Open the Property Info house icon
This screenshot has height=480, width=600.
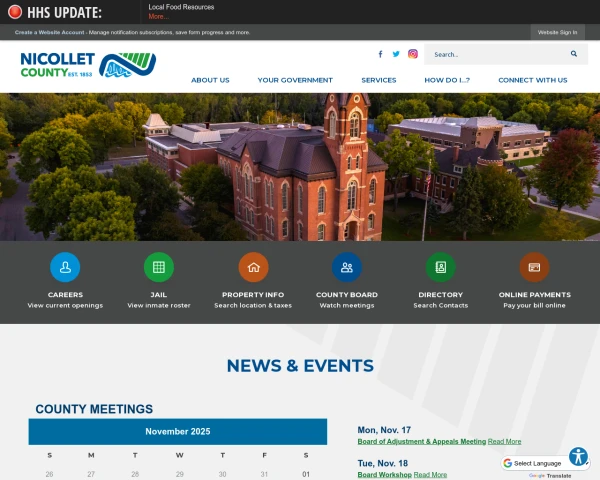pyautogui.click(x=253, y=267)
